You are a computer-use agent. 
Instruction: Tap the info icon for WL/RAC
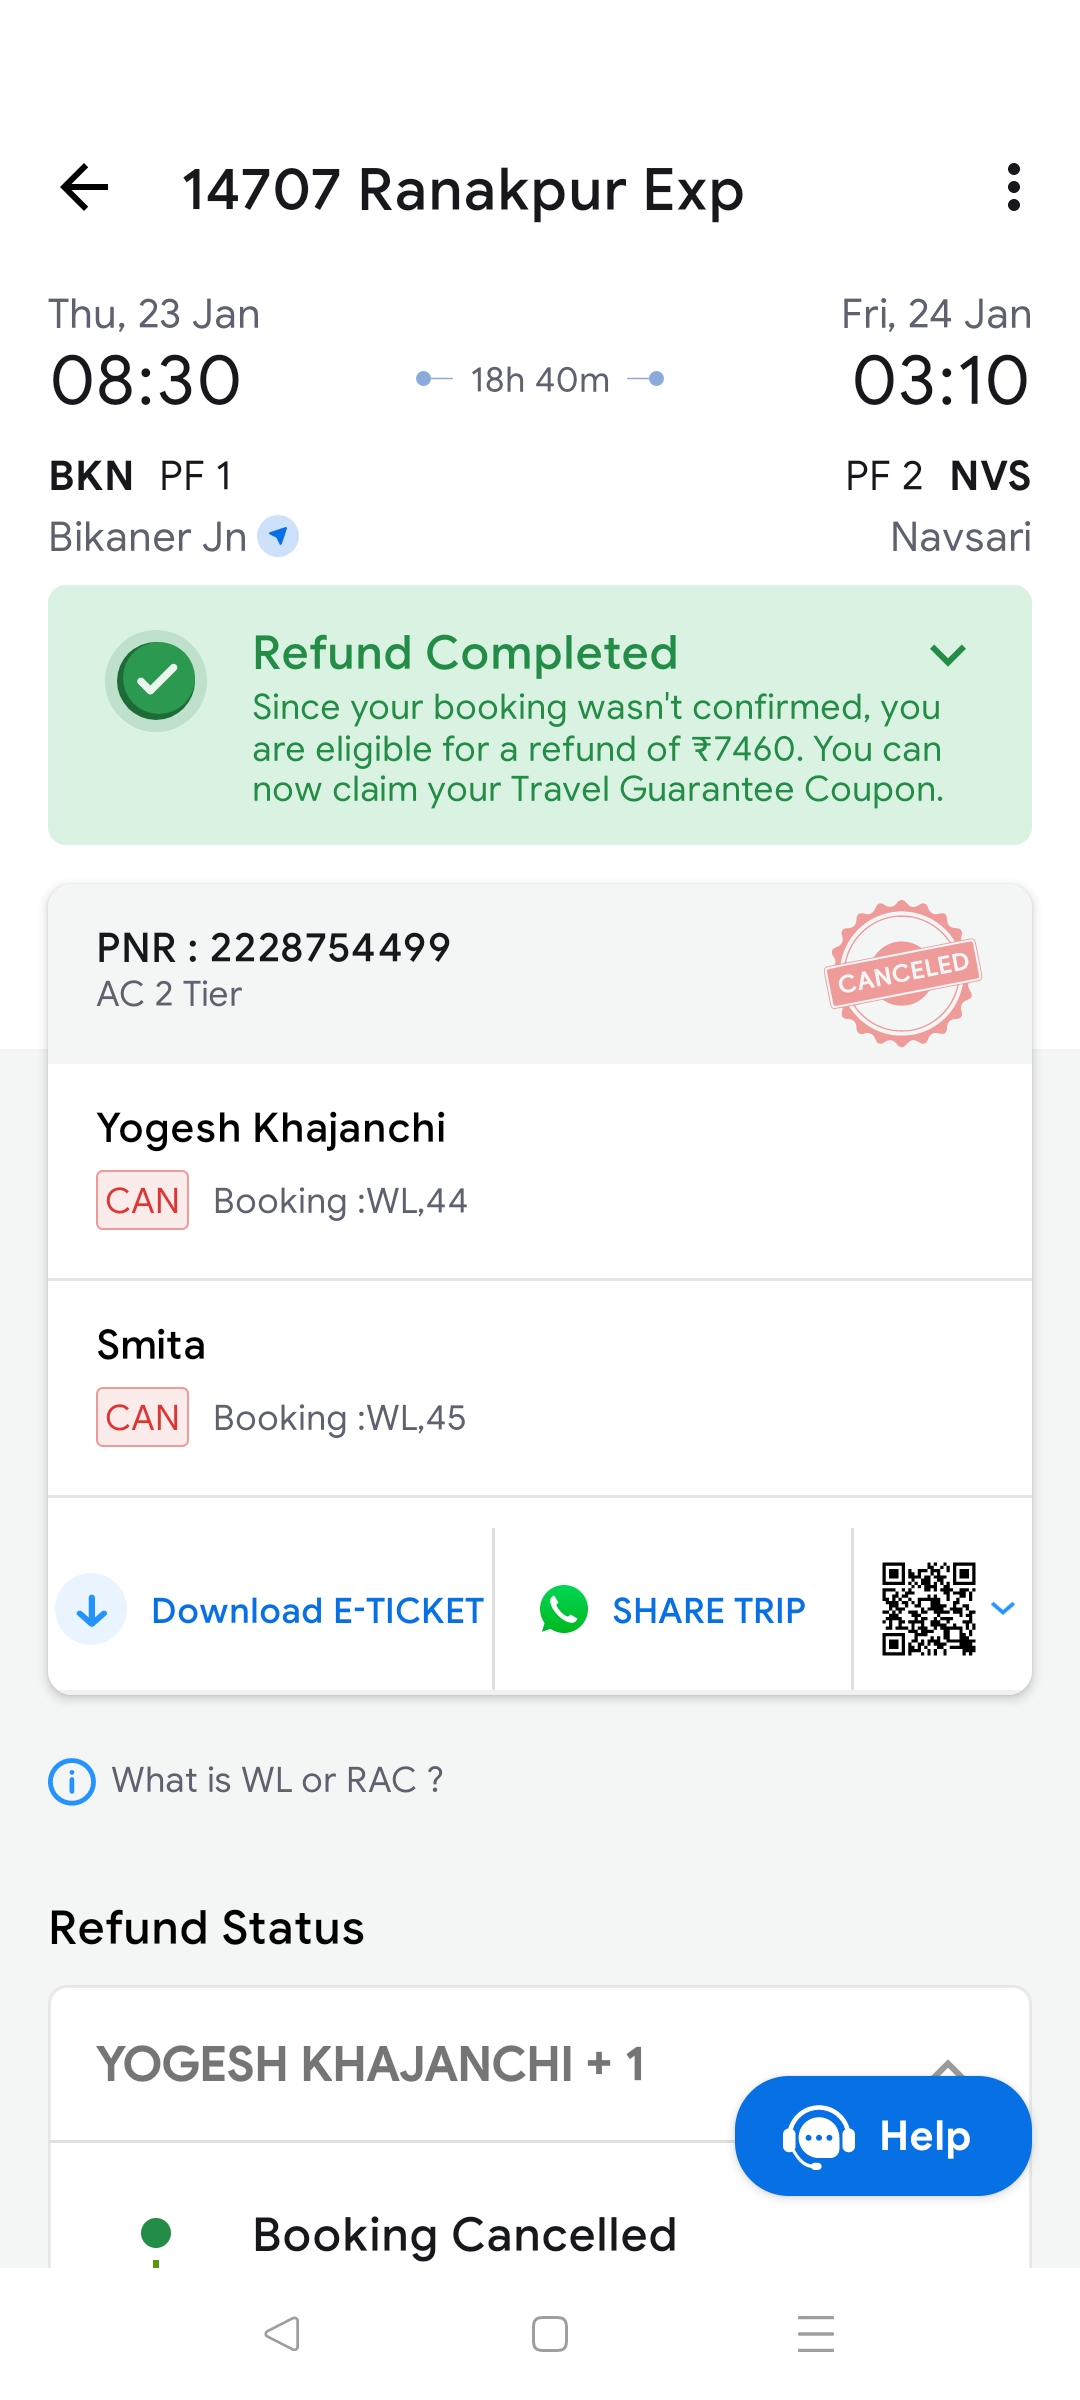pyautogui.click(x=72, y=1781)
